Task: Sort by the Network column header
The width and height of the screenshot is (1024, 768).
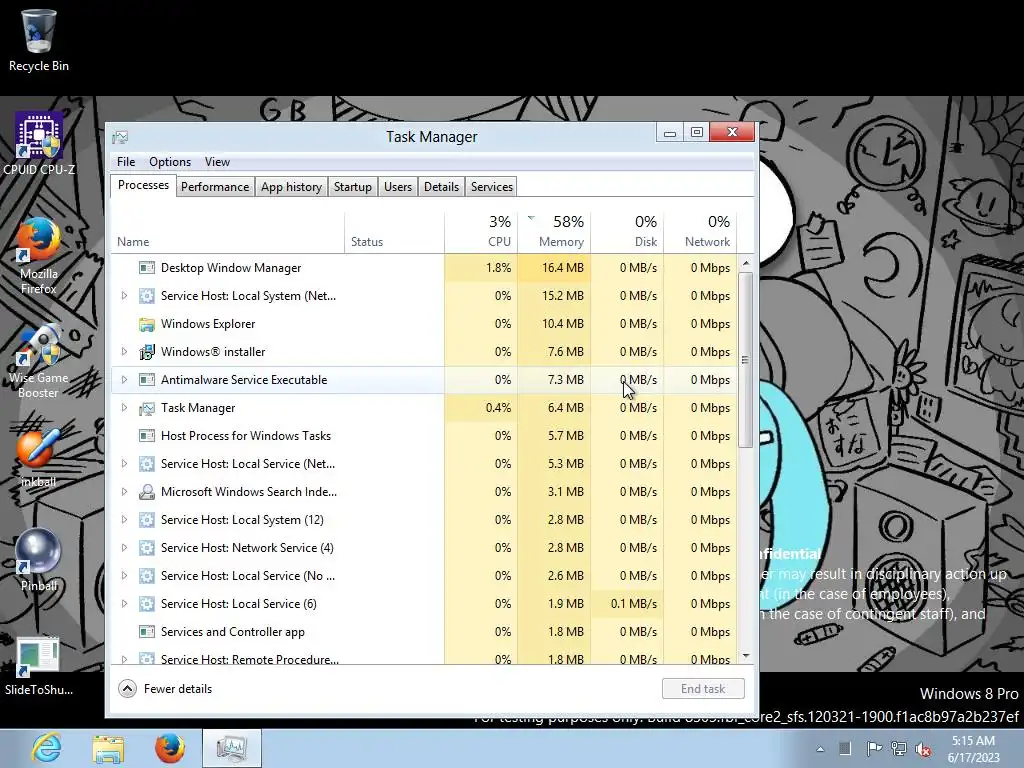Action: coord(701,232)
